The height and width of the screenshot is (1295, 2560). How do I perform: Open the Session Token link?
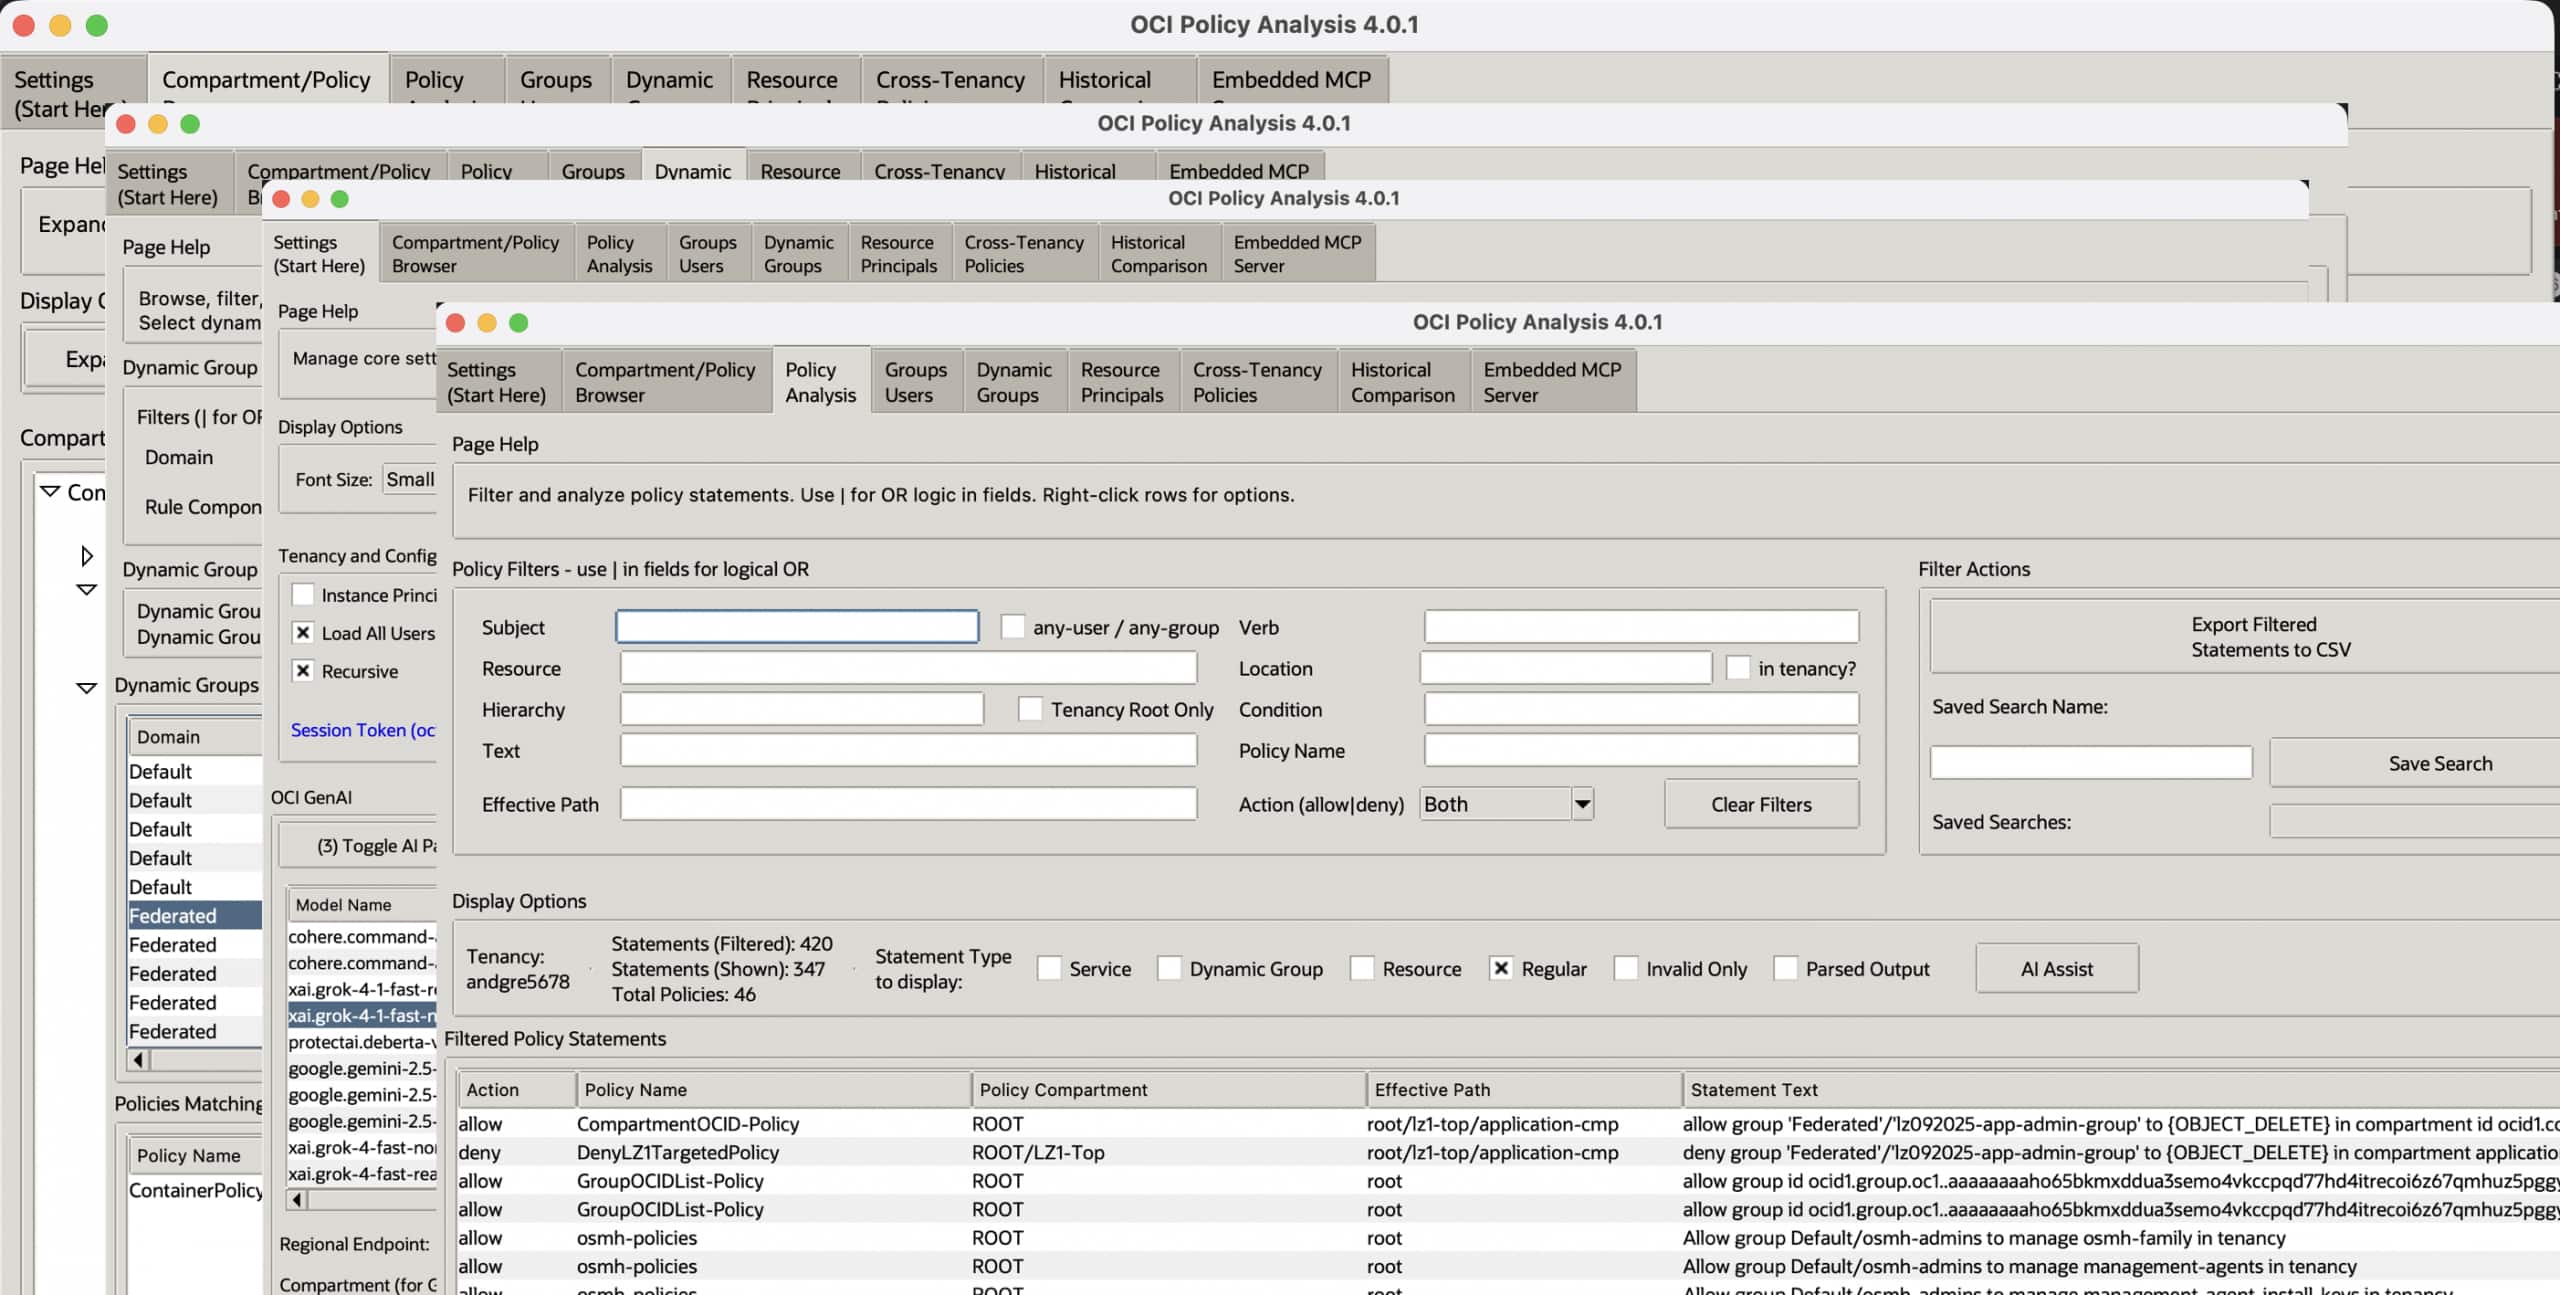click(362, 730)
